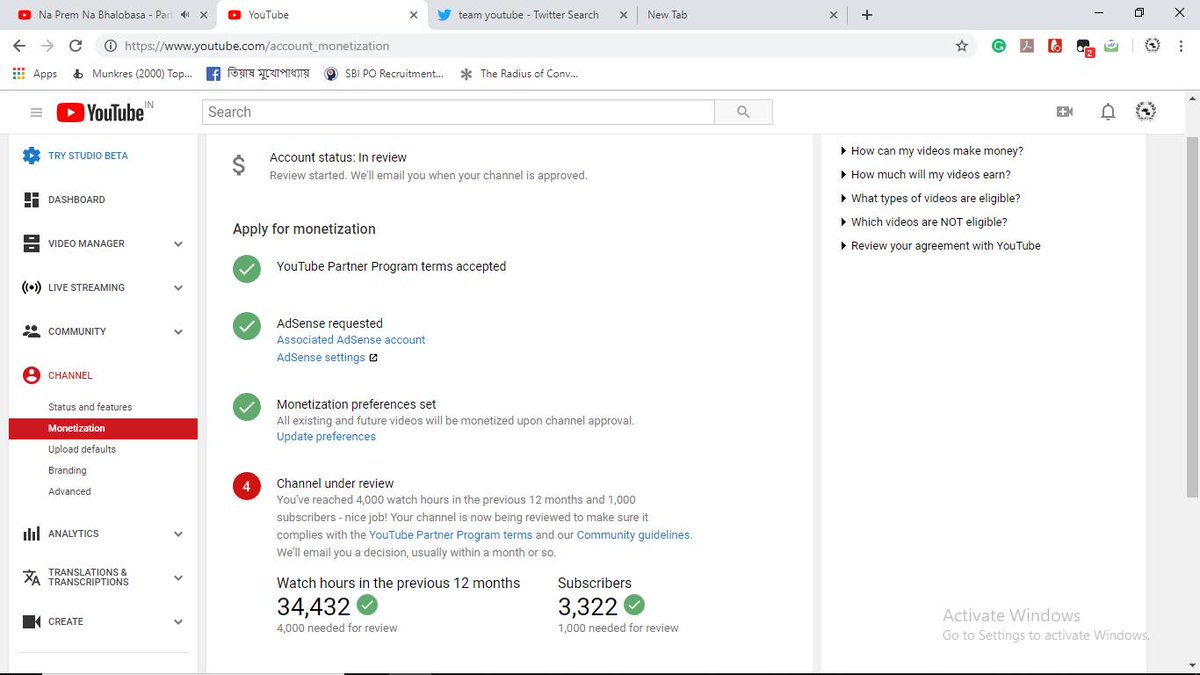Open Upload defaults in the Channel menu

click(x=82, y=450)
